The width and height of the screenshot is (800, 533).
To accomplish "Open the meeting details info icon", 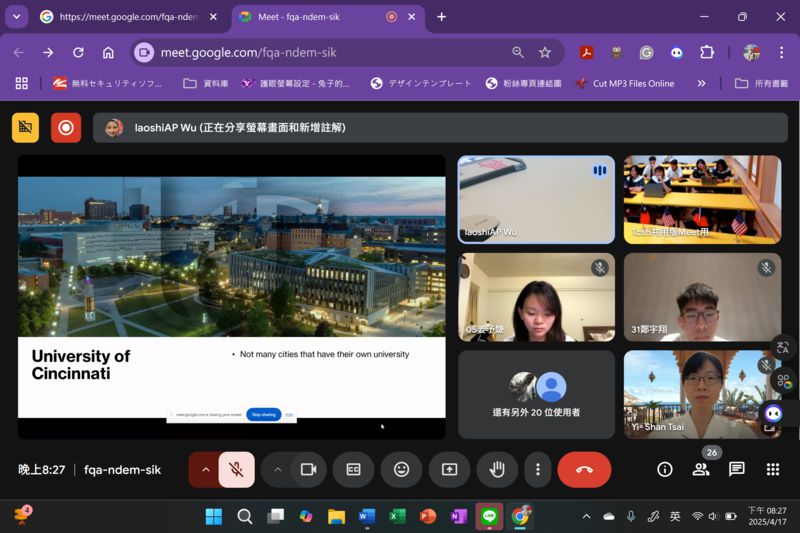I will (664, 469).
